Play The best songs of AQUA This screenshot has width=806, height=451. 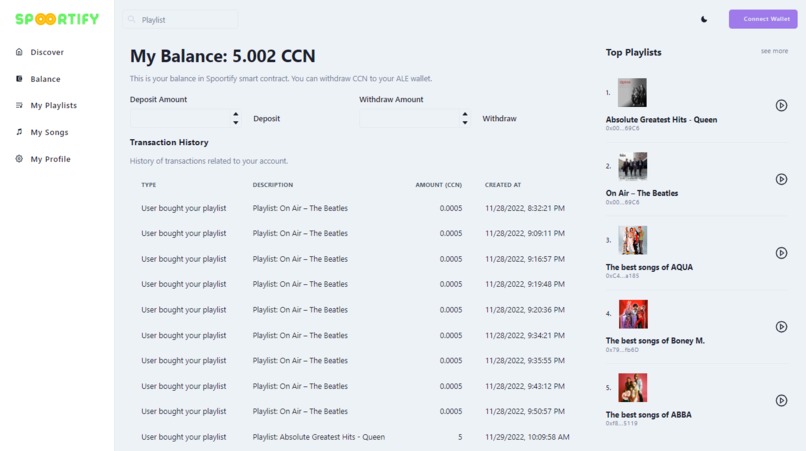coord(781,253)
